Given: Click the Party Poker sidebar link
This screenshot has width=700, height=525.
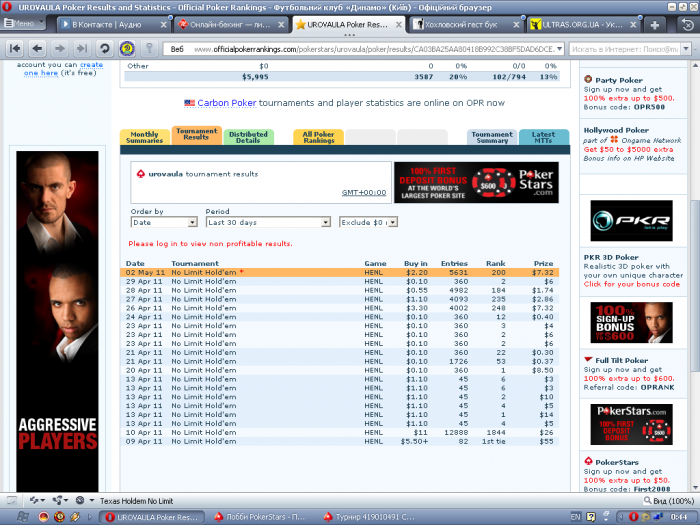Looking at the screenshot, I should [x=619, y=80].
